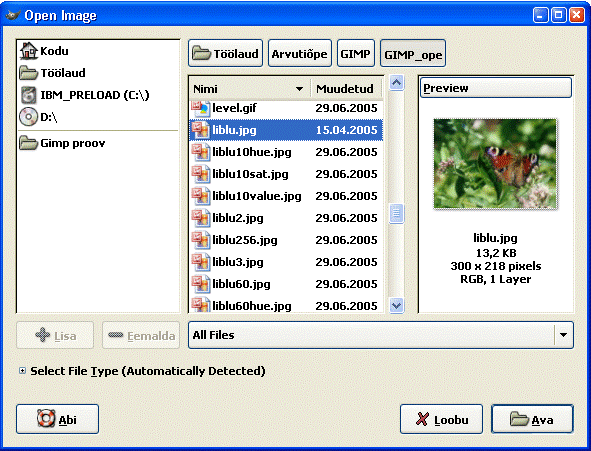Viewport: 591px width, 451px height.
Task: Open help with the Abi button
Action: [57, 419]
